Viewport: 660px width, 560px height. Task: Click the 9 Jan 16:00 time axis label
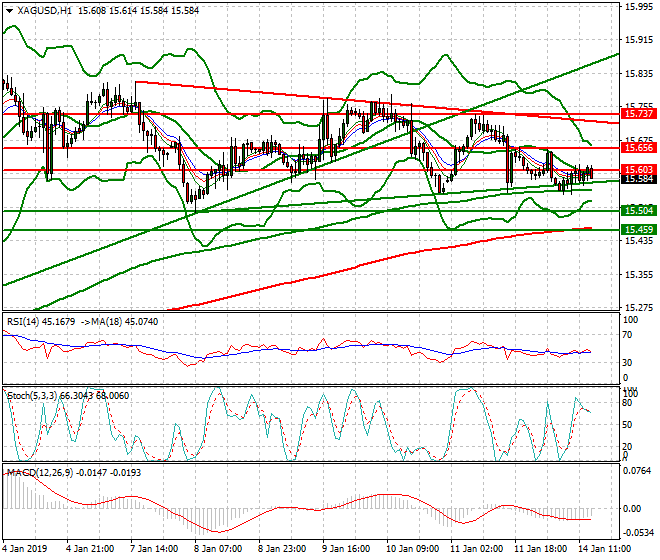click(346, 549)
